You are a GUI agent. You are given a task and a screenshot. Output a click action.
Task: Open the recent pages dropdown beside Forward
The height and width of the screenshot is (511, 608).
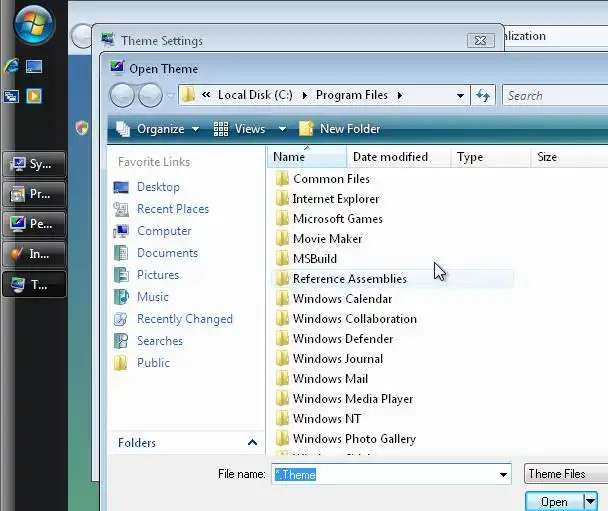coord(170,95)
